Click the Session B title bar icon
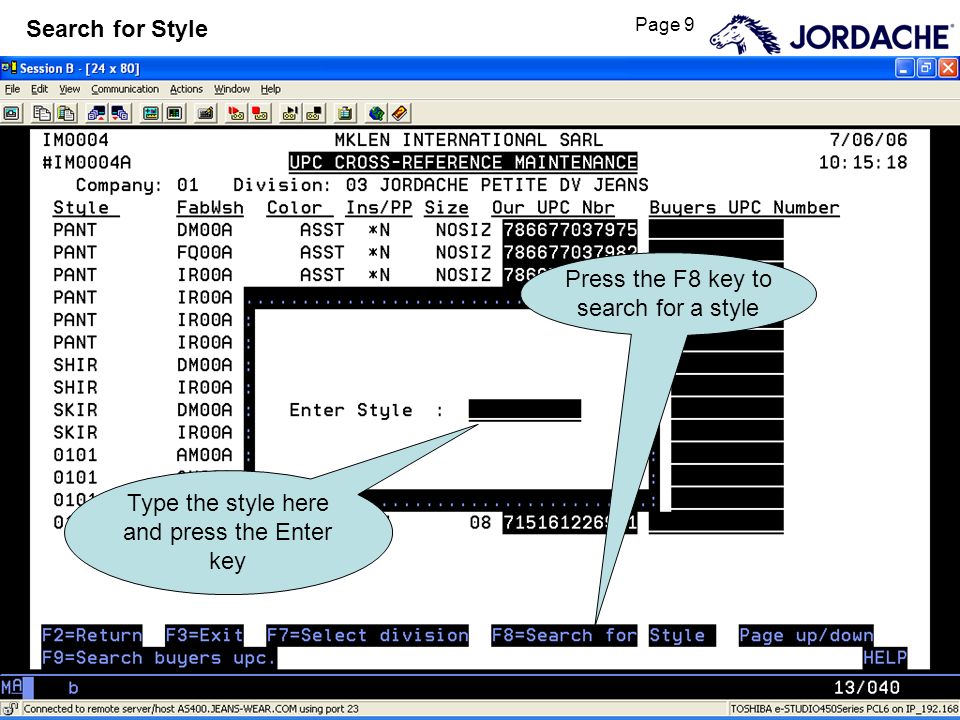 [9, 67]
